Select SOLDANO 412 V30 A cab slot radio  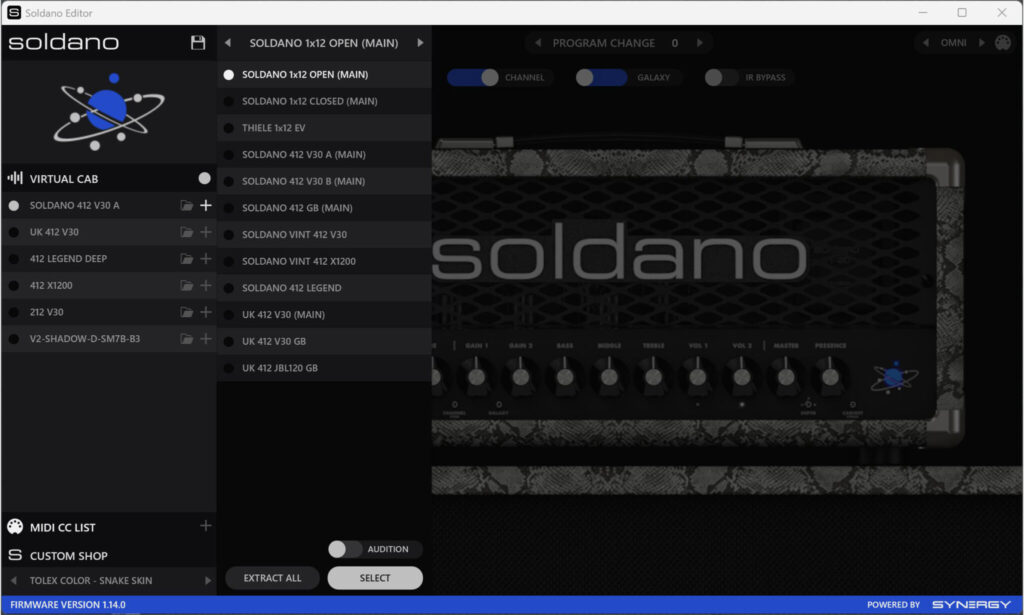[14, 206]
